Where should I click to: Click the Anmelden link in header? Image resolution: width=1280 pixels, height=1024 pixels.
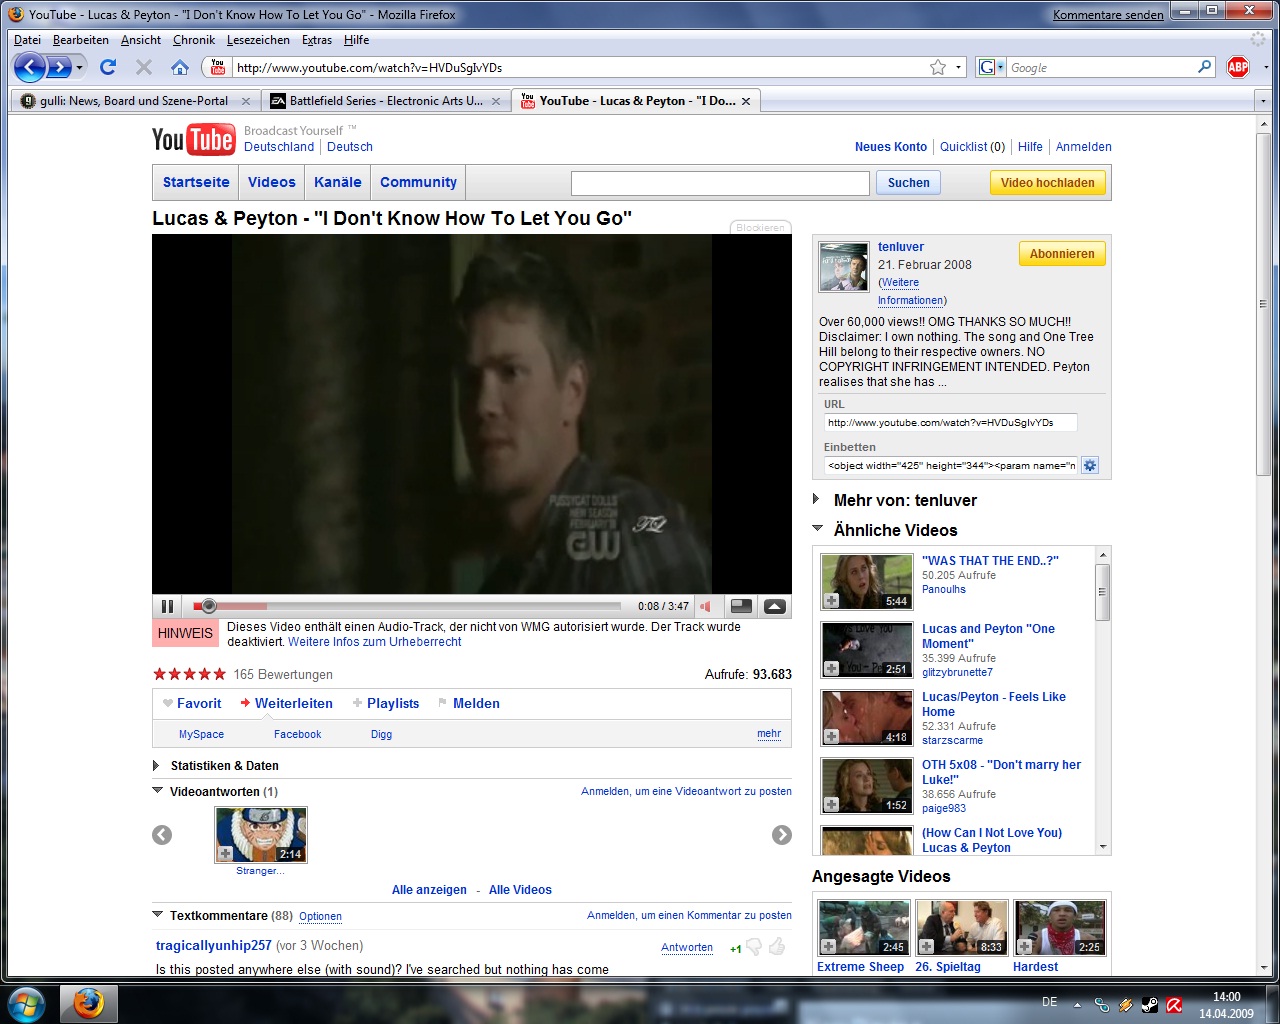(x=1083, y=146)
